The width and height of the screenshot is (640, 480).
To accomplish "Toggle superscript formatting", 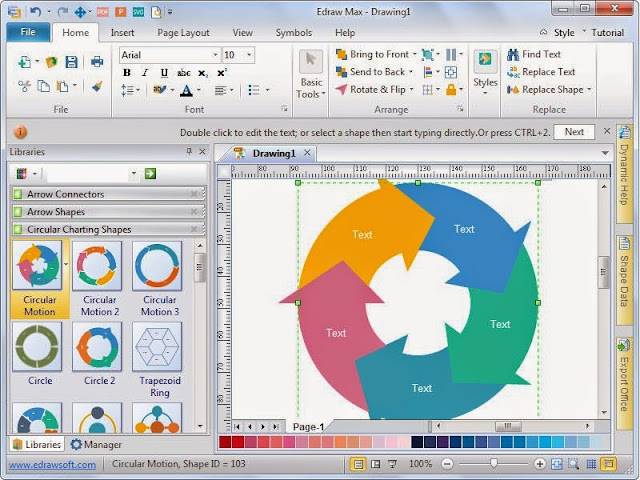I will [222, 73].
